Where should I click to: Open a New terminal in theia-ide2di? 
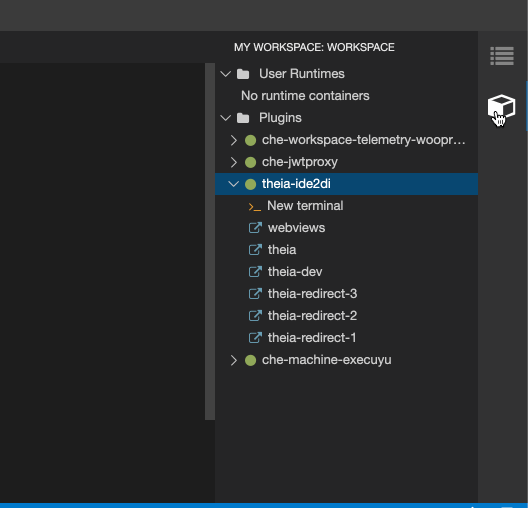(x=305, y=206)
